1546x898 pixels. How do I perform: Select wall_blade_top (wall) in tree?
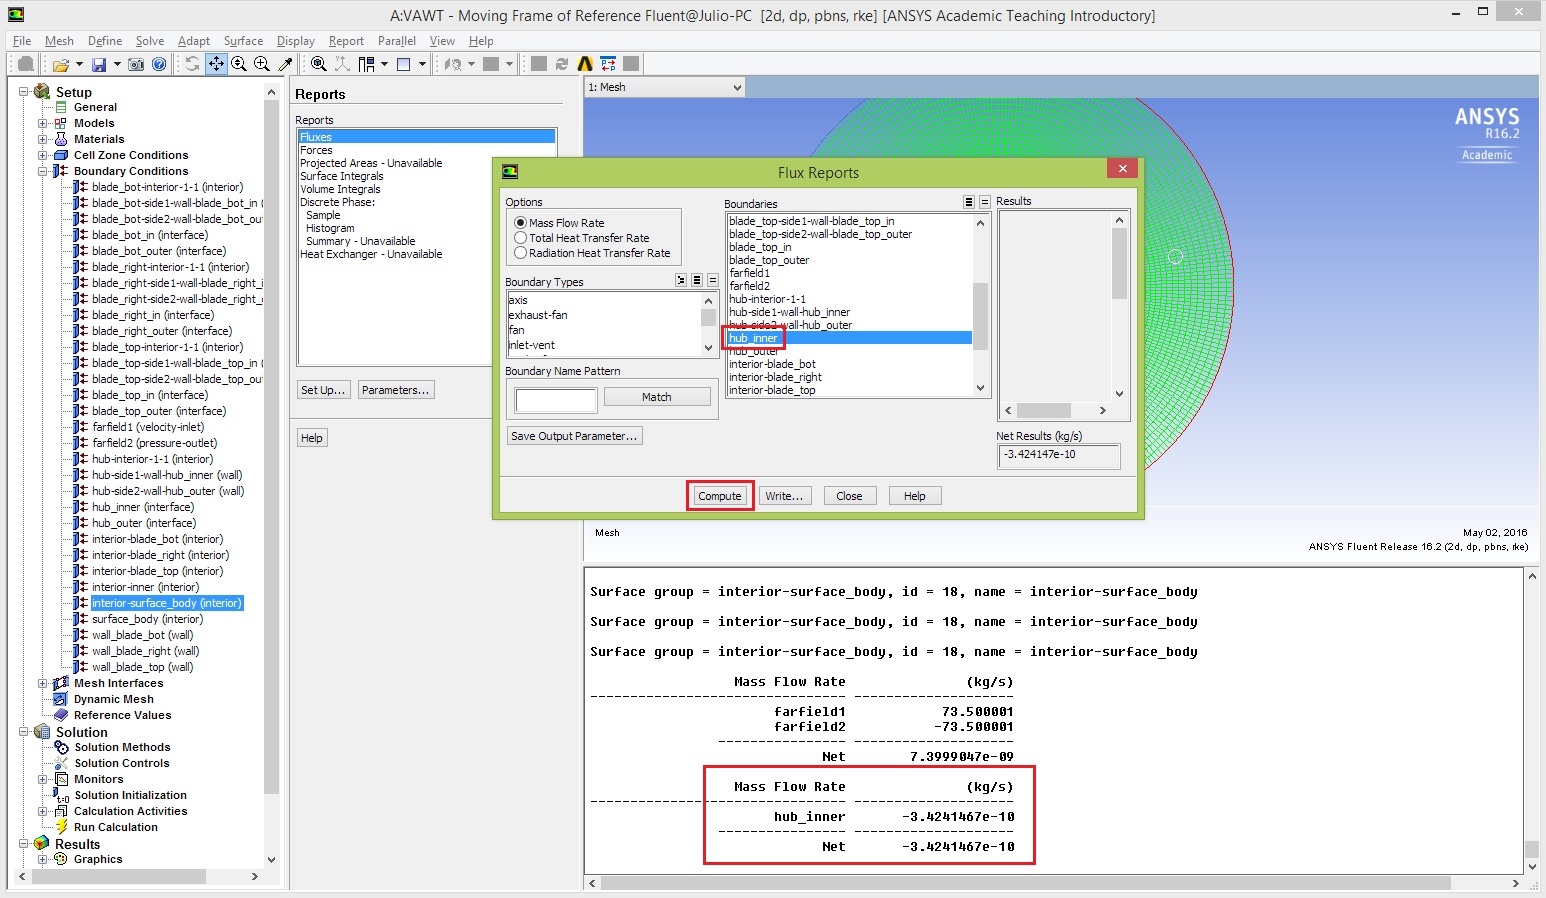(x=143, y=667)
